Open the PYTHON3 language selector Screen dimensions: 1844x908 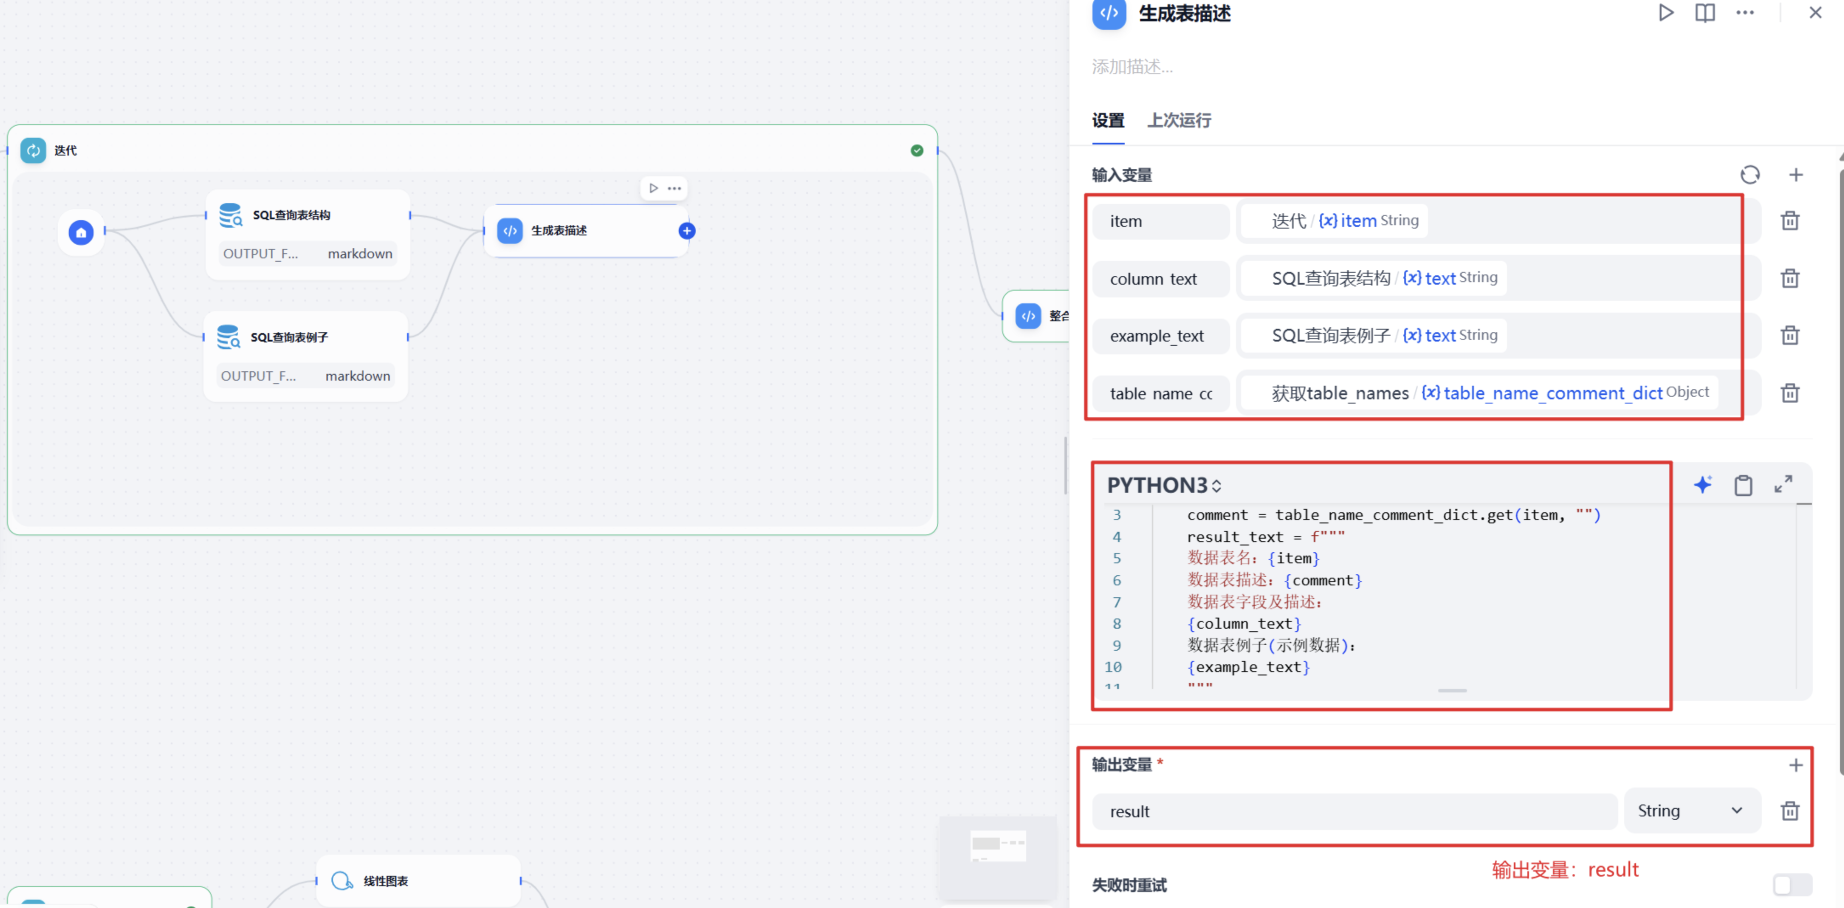point(1164,485)
